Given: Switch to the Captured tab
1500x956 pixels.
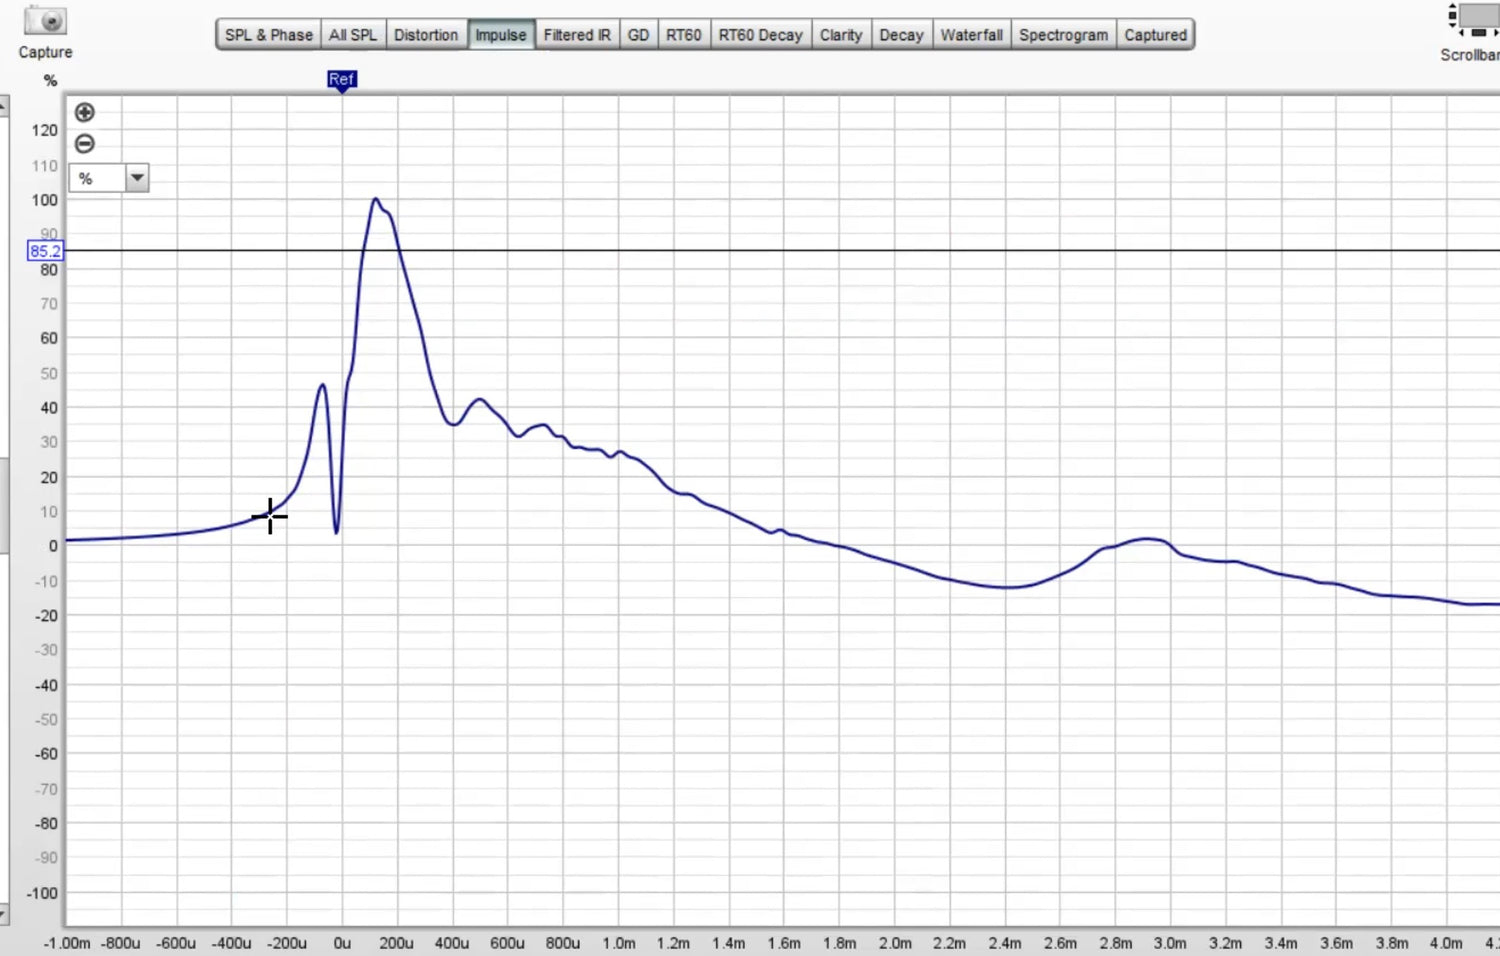Looking at the screenshot, I should (x=1155, y=35).
